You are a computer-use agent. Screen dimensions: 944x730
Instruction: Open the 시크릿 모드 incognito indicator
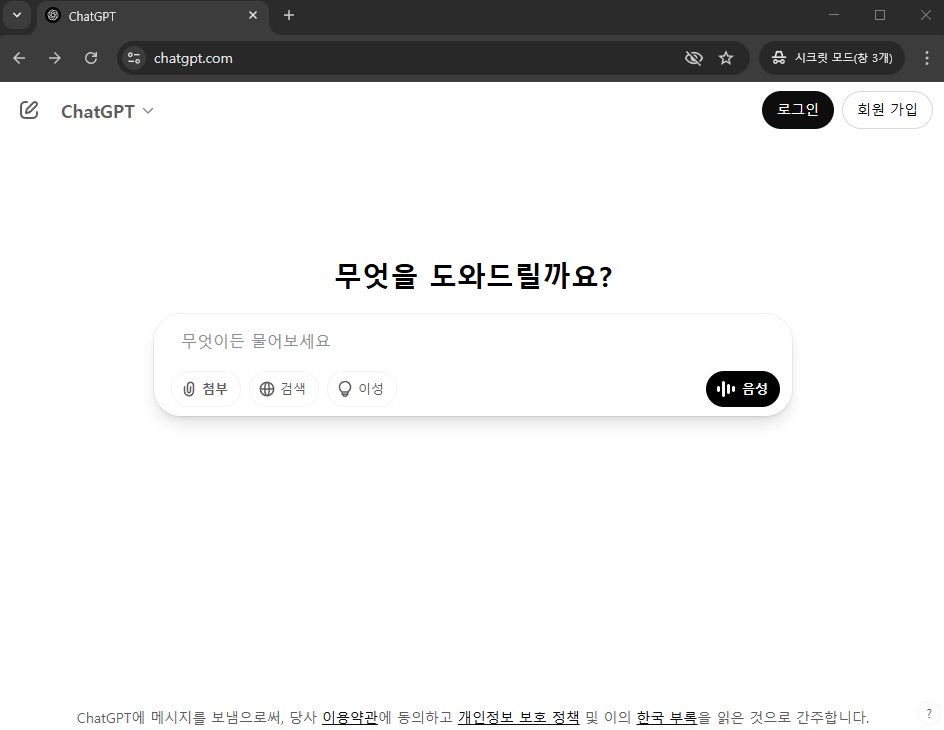pos(832,58)
